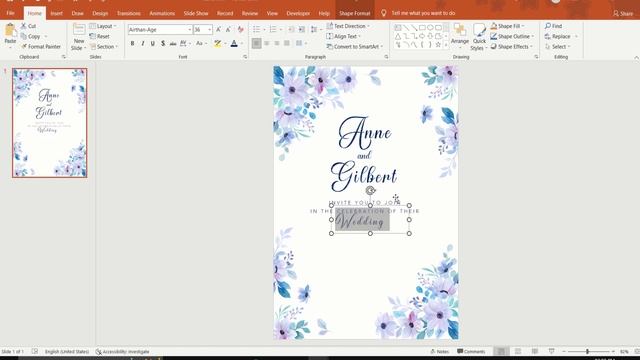Switch to the Shape Format tab
Viewport: 640px width, 360px height.
click(x=355, y=13)
